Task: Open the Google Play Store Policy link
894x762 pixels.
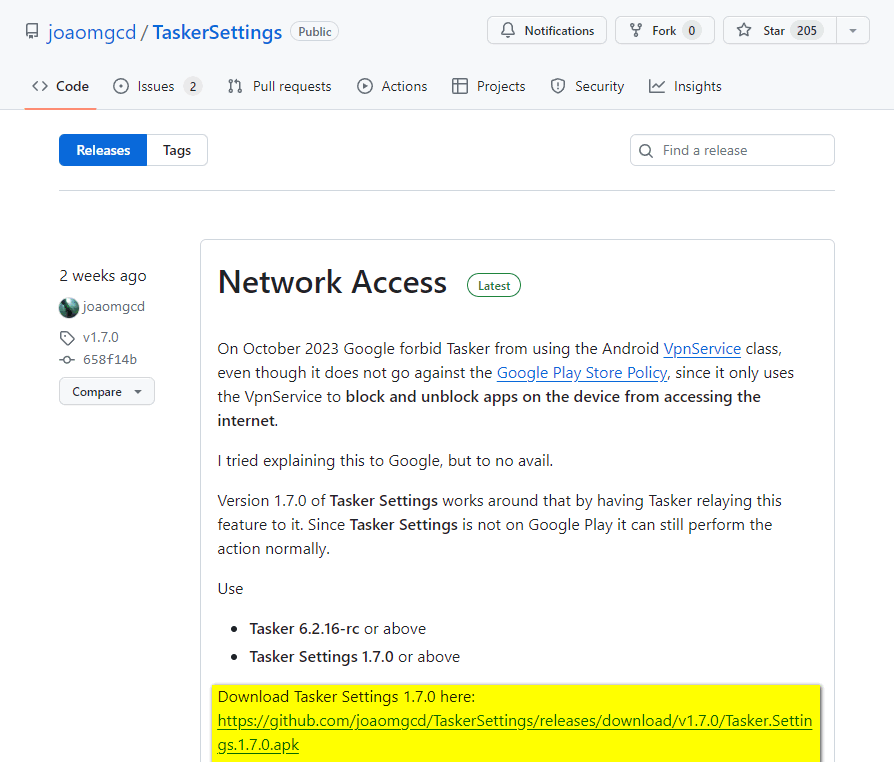Action: point(582,372)
